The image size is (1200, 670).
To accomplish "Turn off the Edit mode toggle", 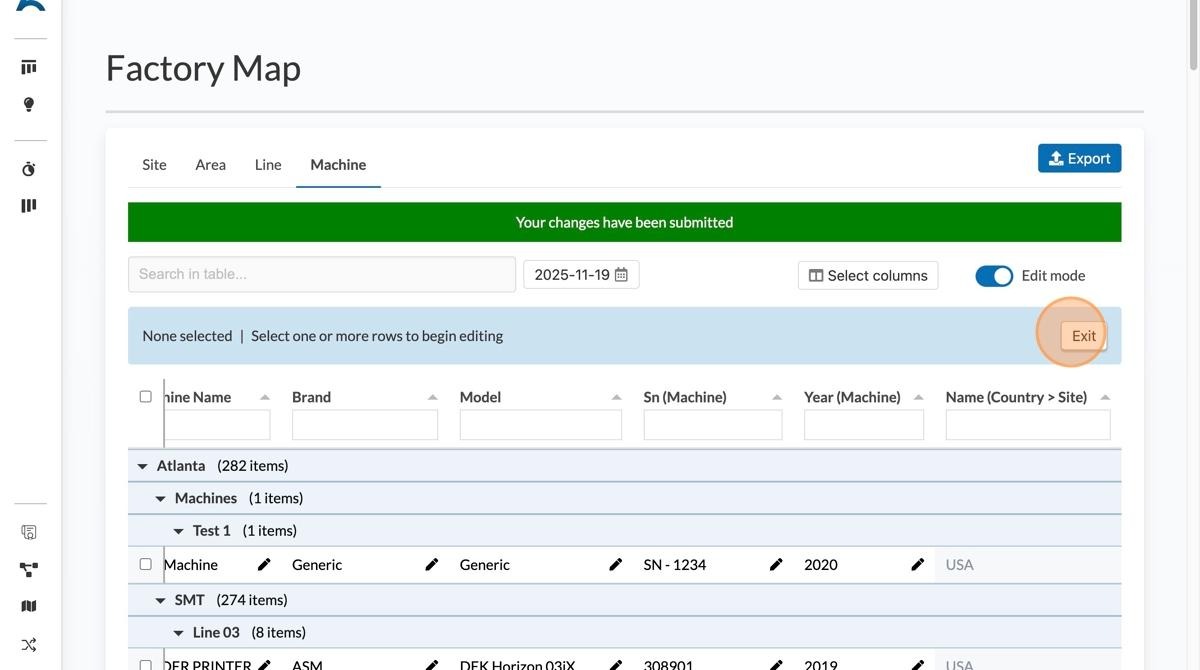I will (x=994, y=276).
